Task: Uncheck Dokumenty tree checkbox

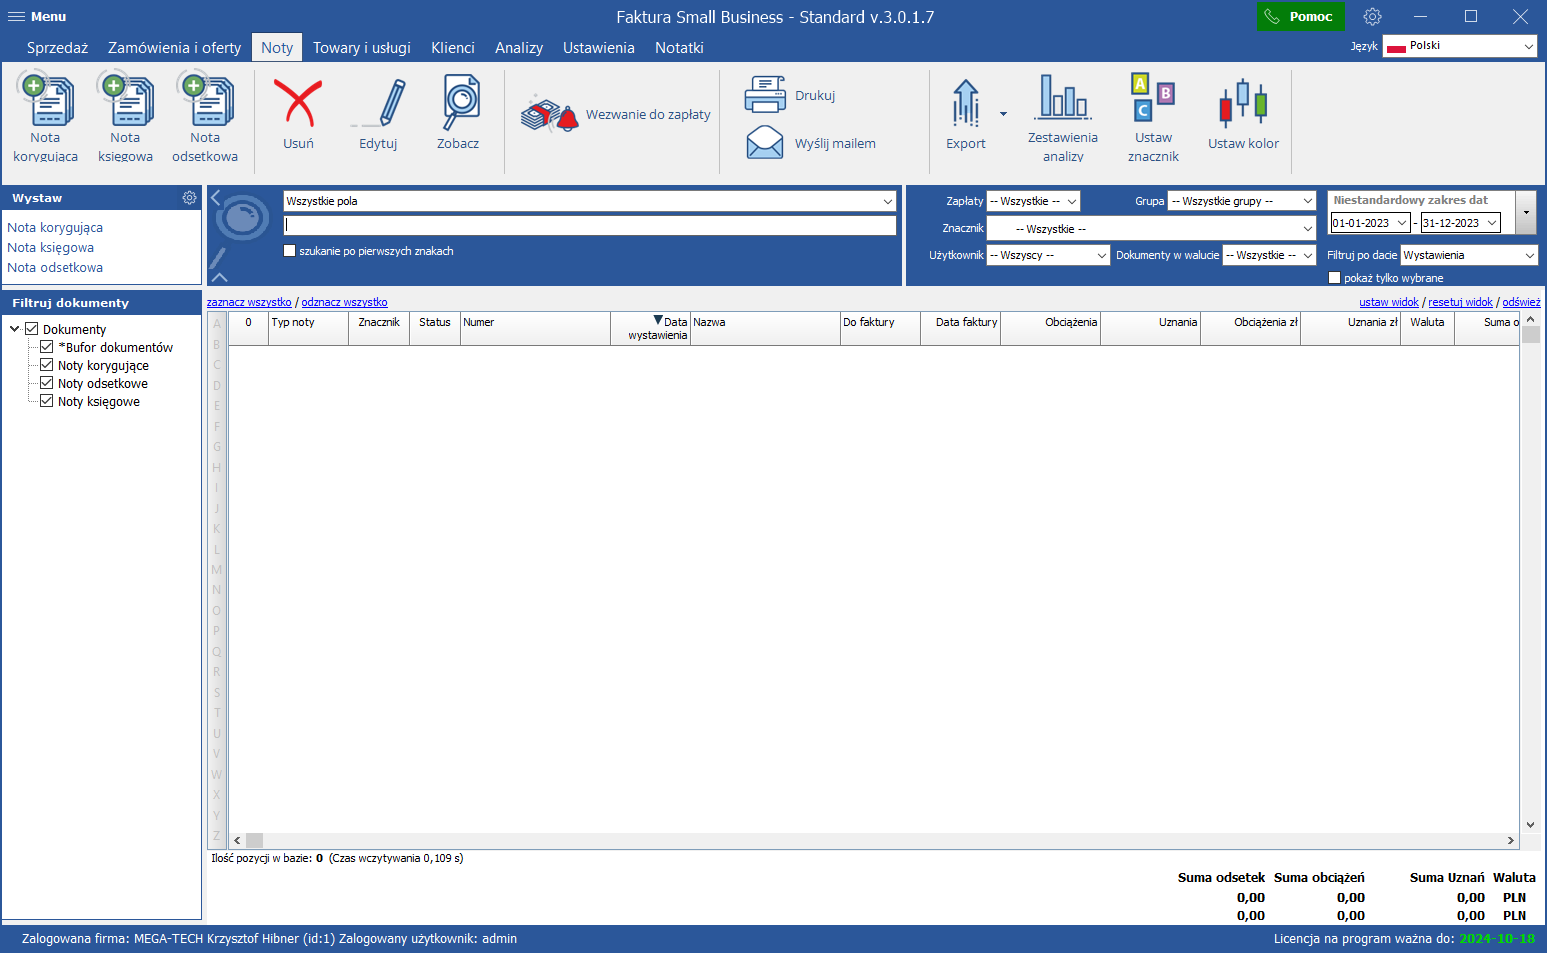Action: (x=32, y=329)
